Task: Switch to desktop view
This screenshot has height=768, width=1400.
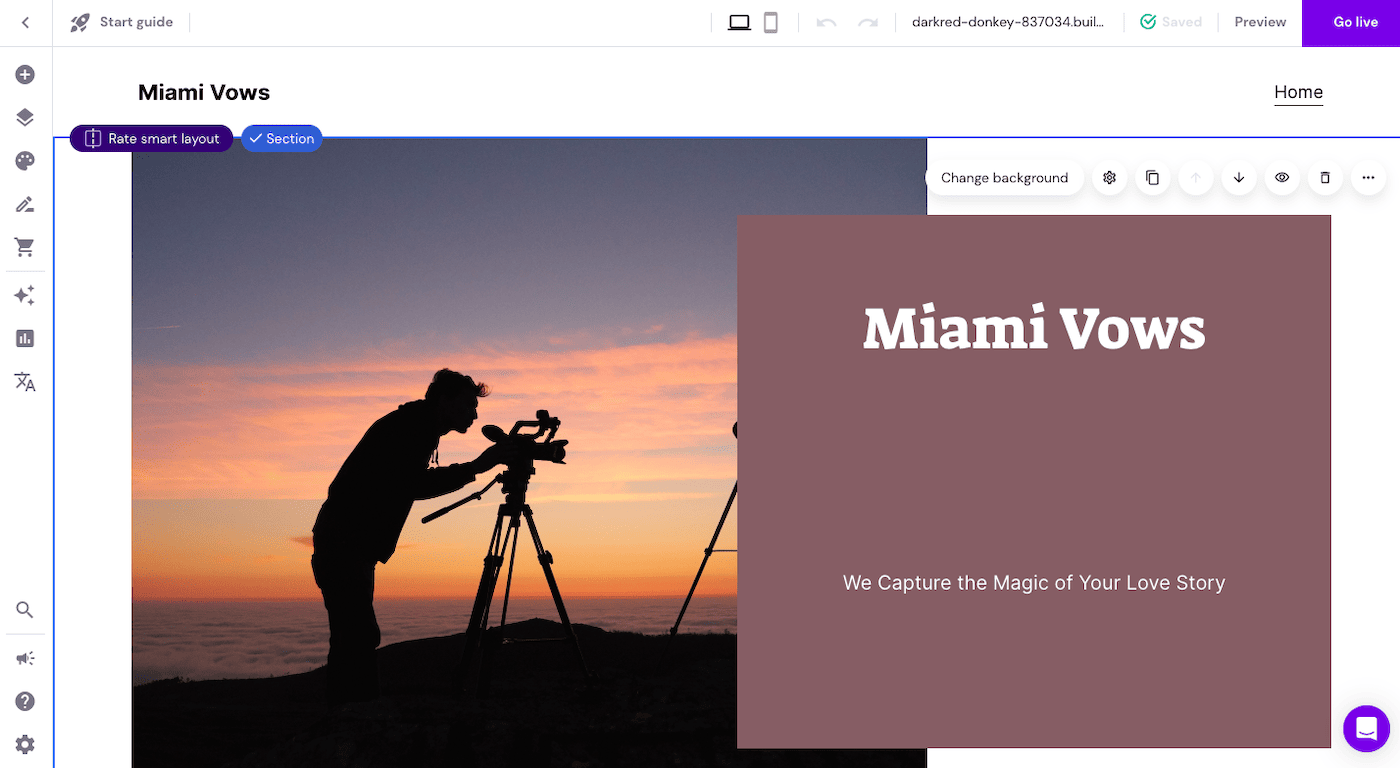Action: 739,23
